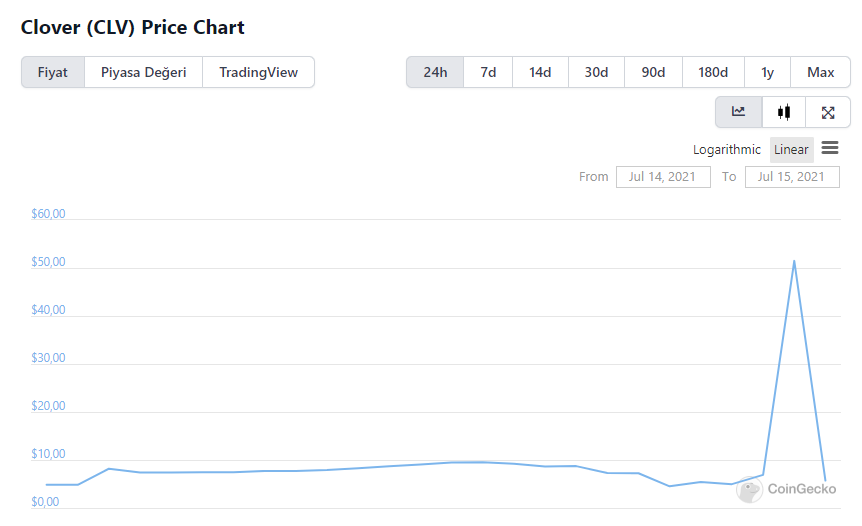
Task: Open fullscreen chart with expand icon
Action: point(828,112)
